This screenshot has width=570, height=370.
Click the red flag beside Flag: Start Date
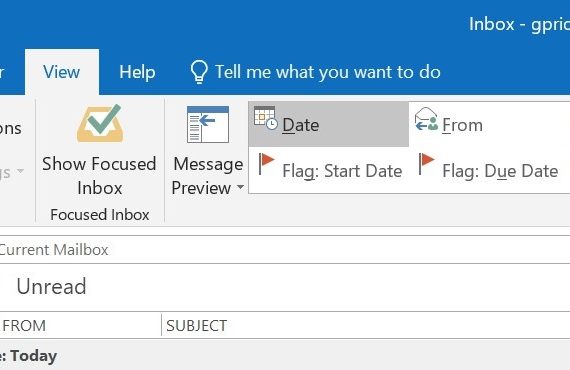266,164
